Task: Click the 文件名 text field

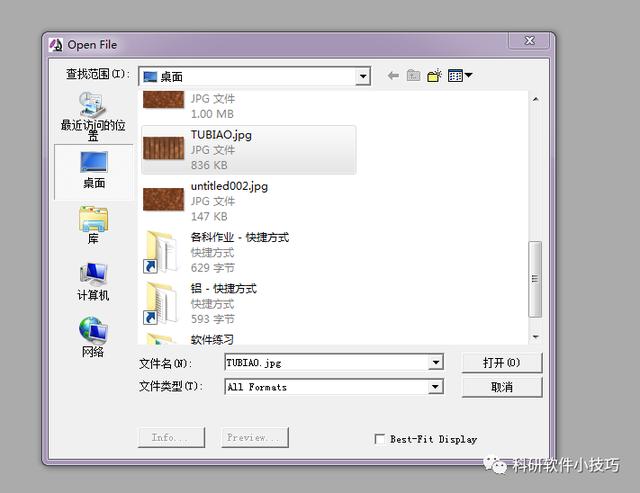Action: tap(327, 362)
